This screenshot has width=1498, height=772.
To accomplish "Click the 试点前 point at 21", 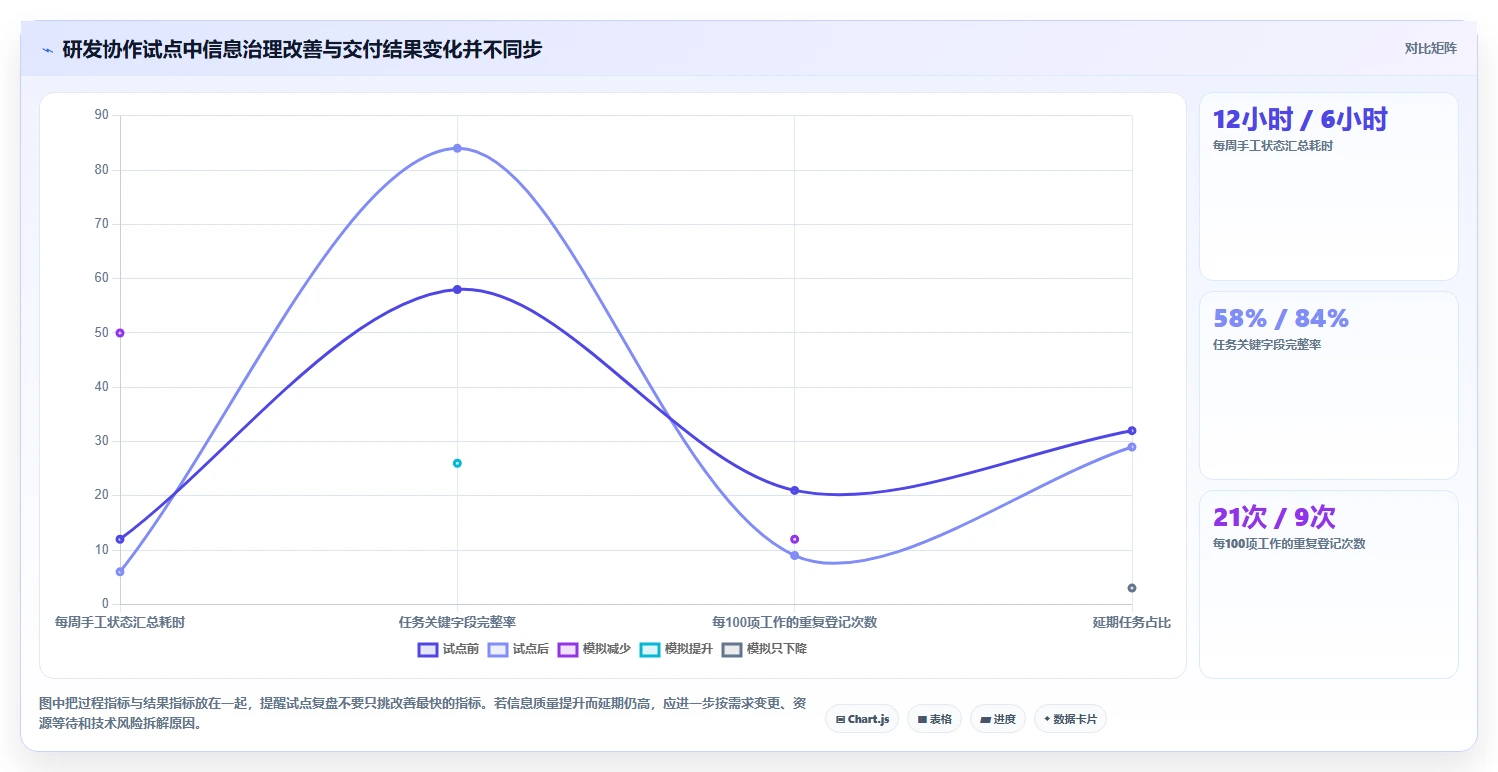I will pyautogui.click(x=795, y=490).
